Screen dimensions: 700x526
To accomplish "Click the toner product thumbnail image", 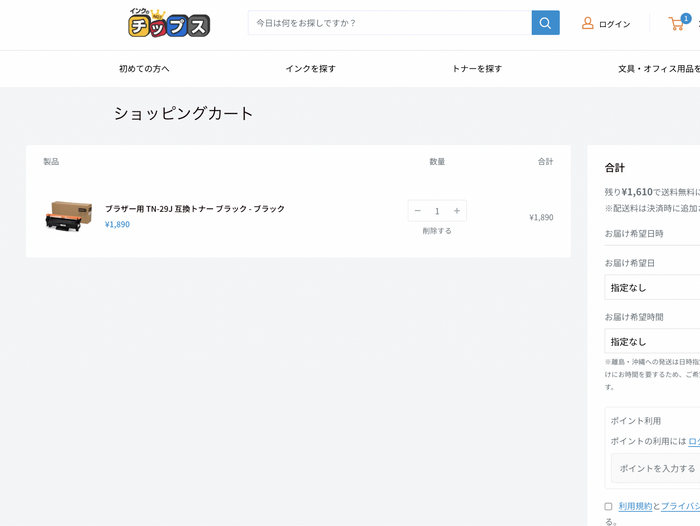I will pyautogui.click(x=68, y=216).
